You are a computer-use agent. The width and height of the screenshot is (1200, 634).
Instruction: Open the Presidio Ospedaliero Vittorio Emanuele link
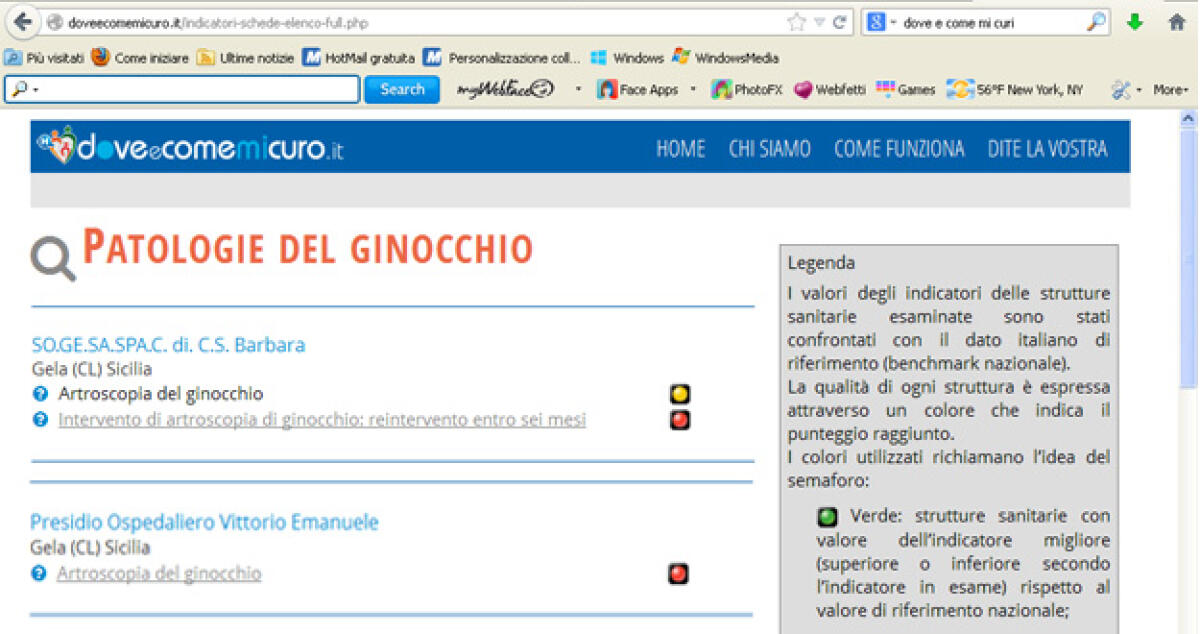pos(204,522)
